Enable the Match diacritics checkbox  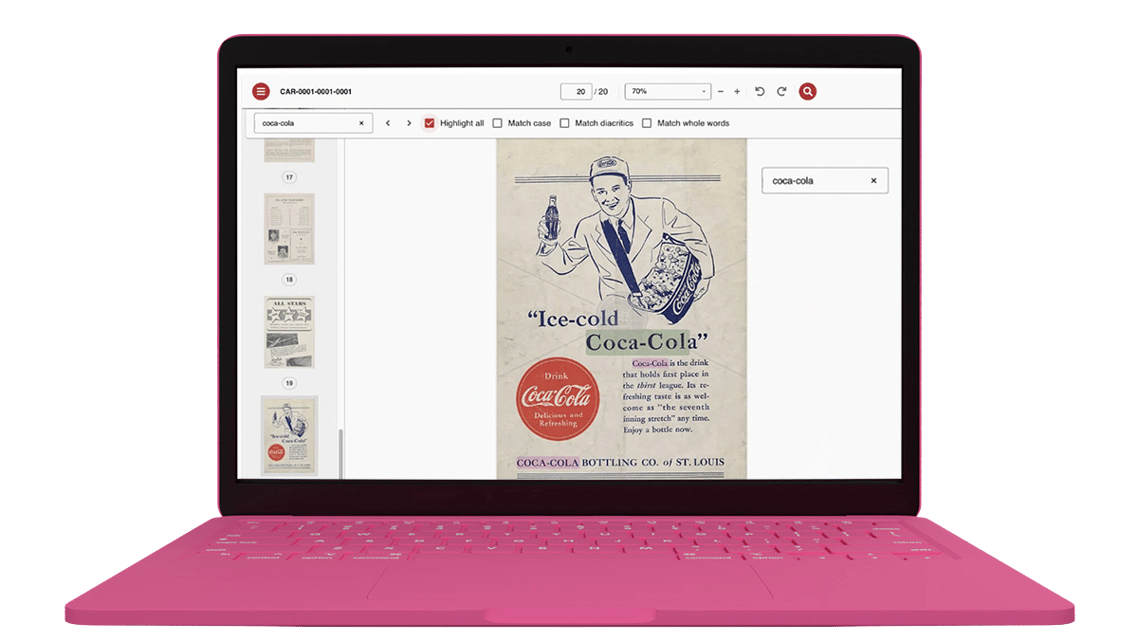tap(565, 123)
